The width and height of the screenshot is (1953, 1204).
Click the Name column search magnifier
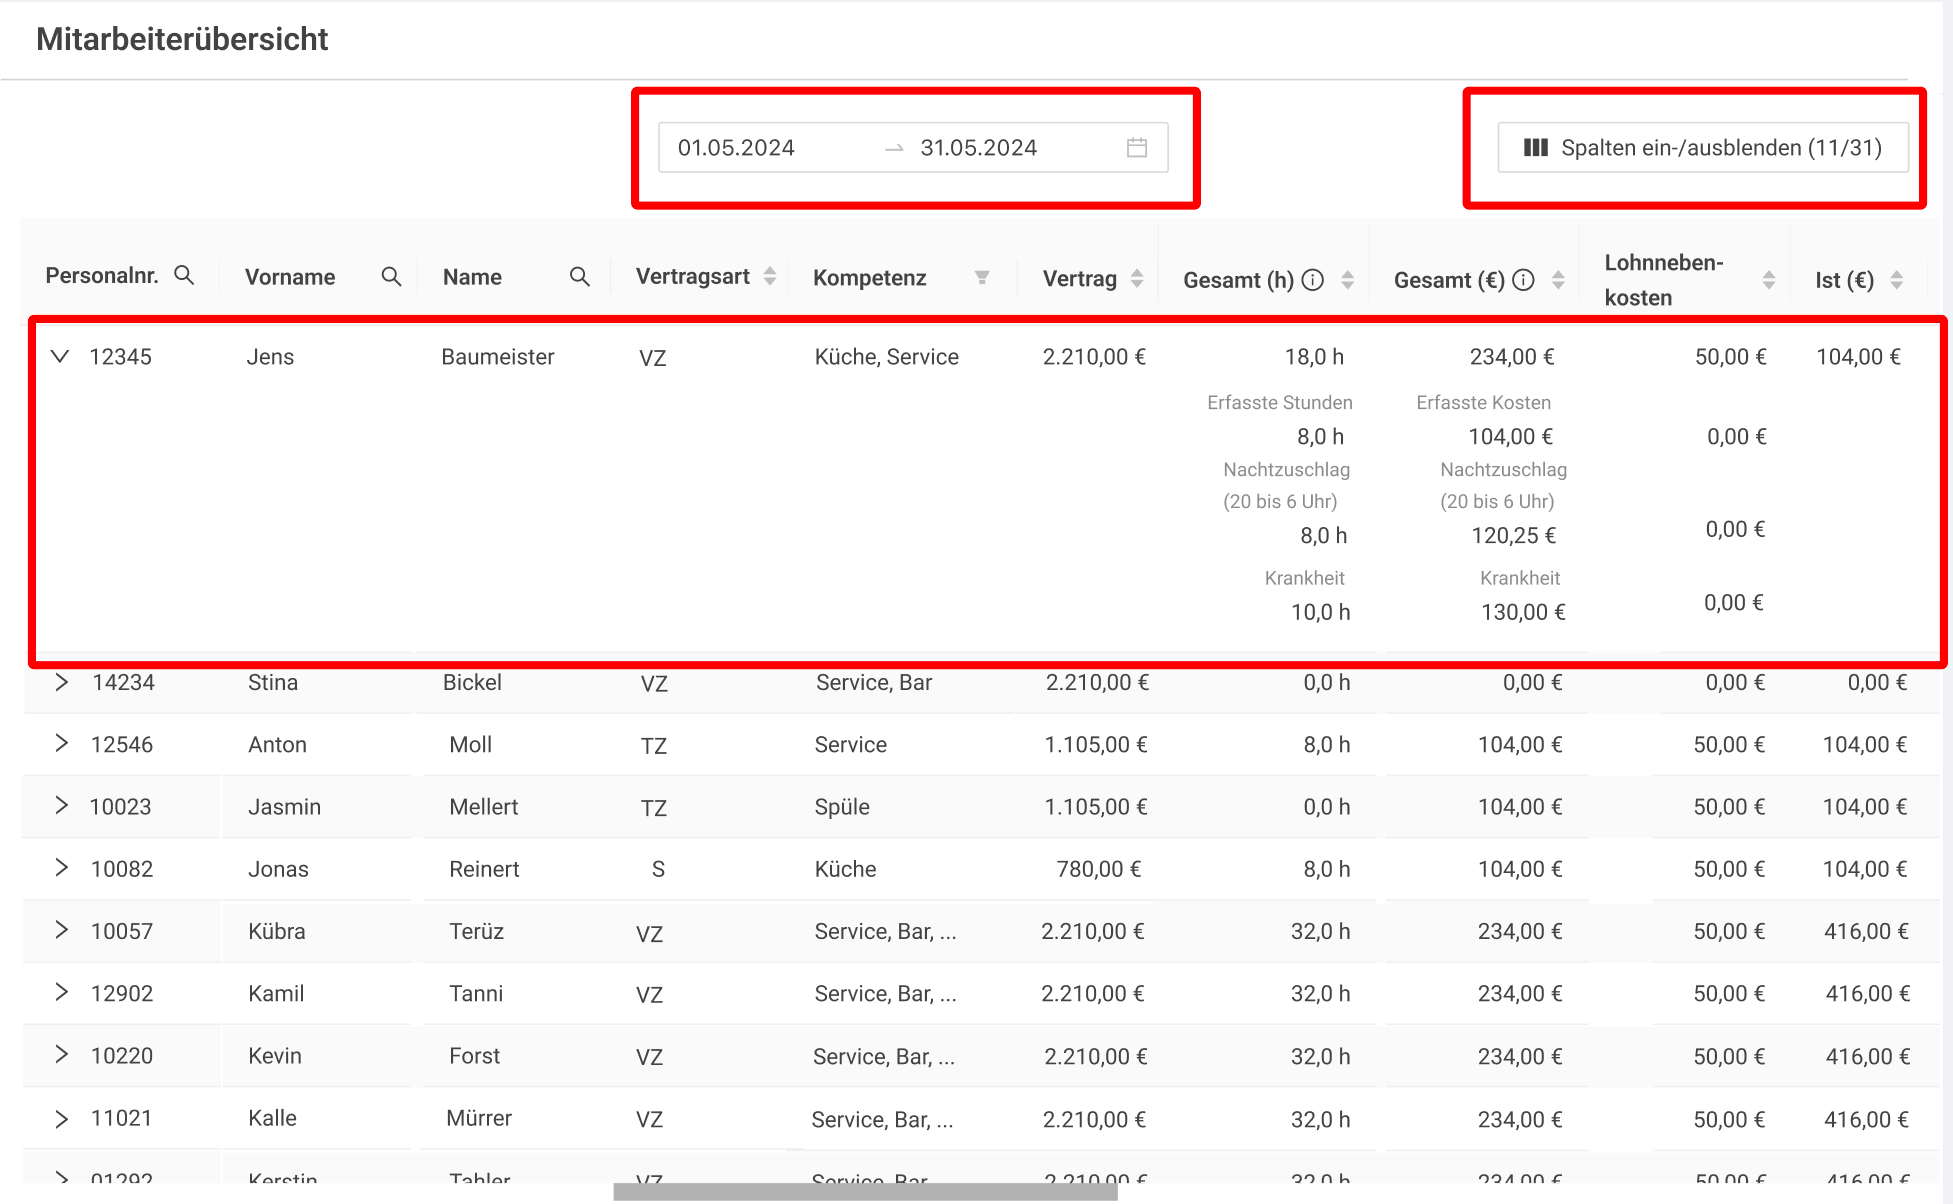[579, 277]
